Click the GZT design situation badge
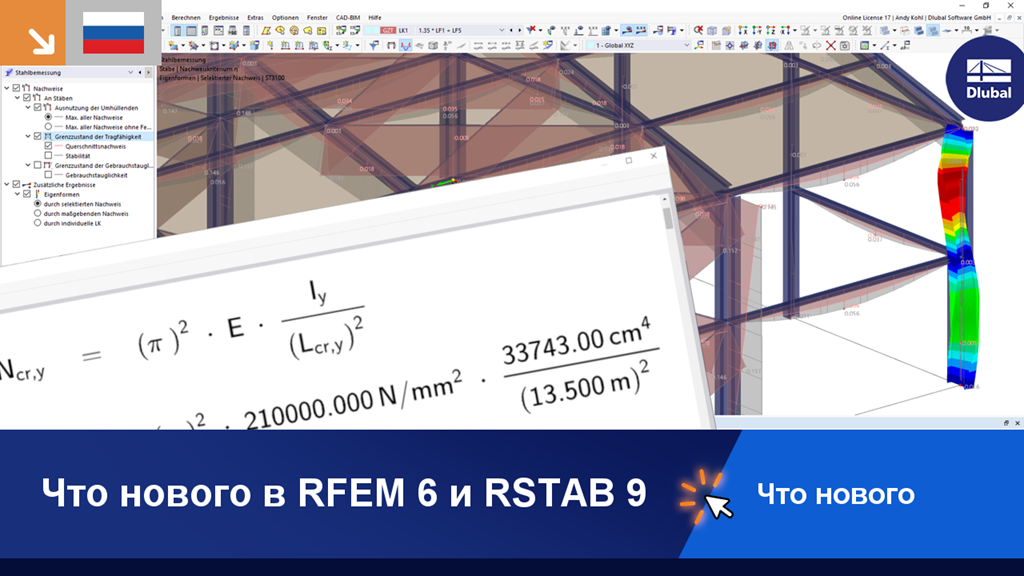Viewport: 1024px width, 576px height. coord(388,30)
